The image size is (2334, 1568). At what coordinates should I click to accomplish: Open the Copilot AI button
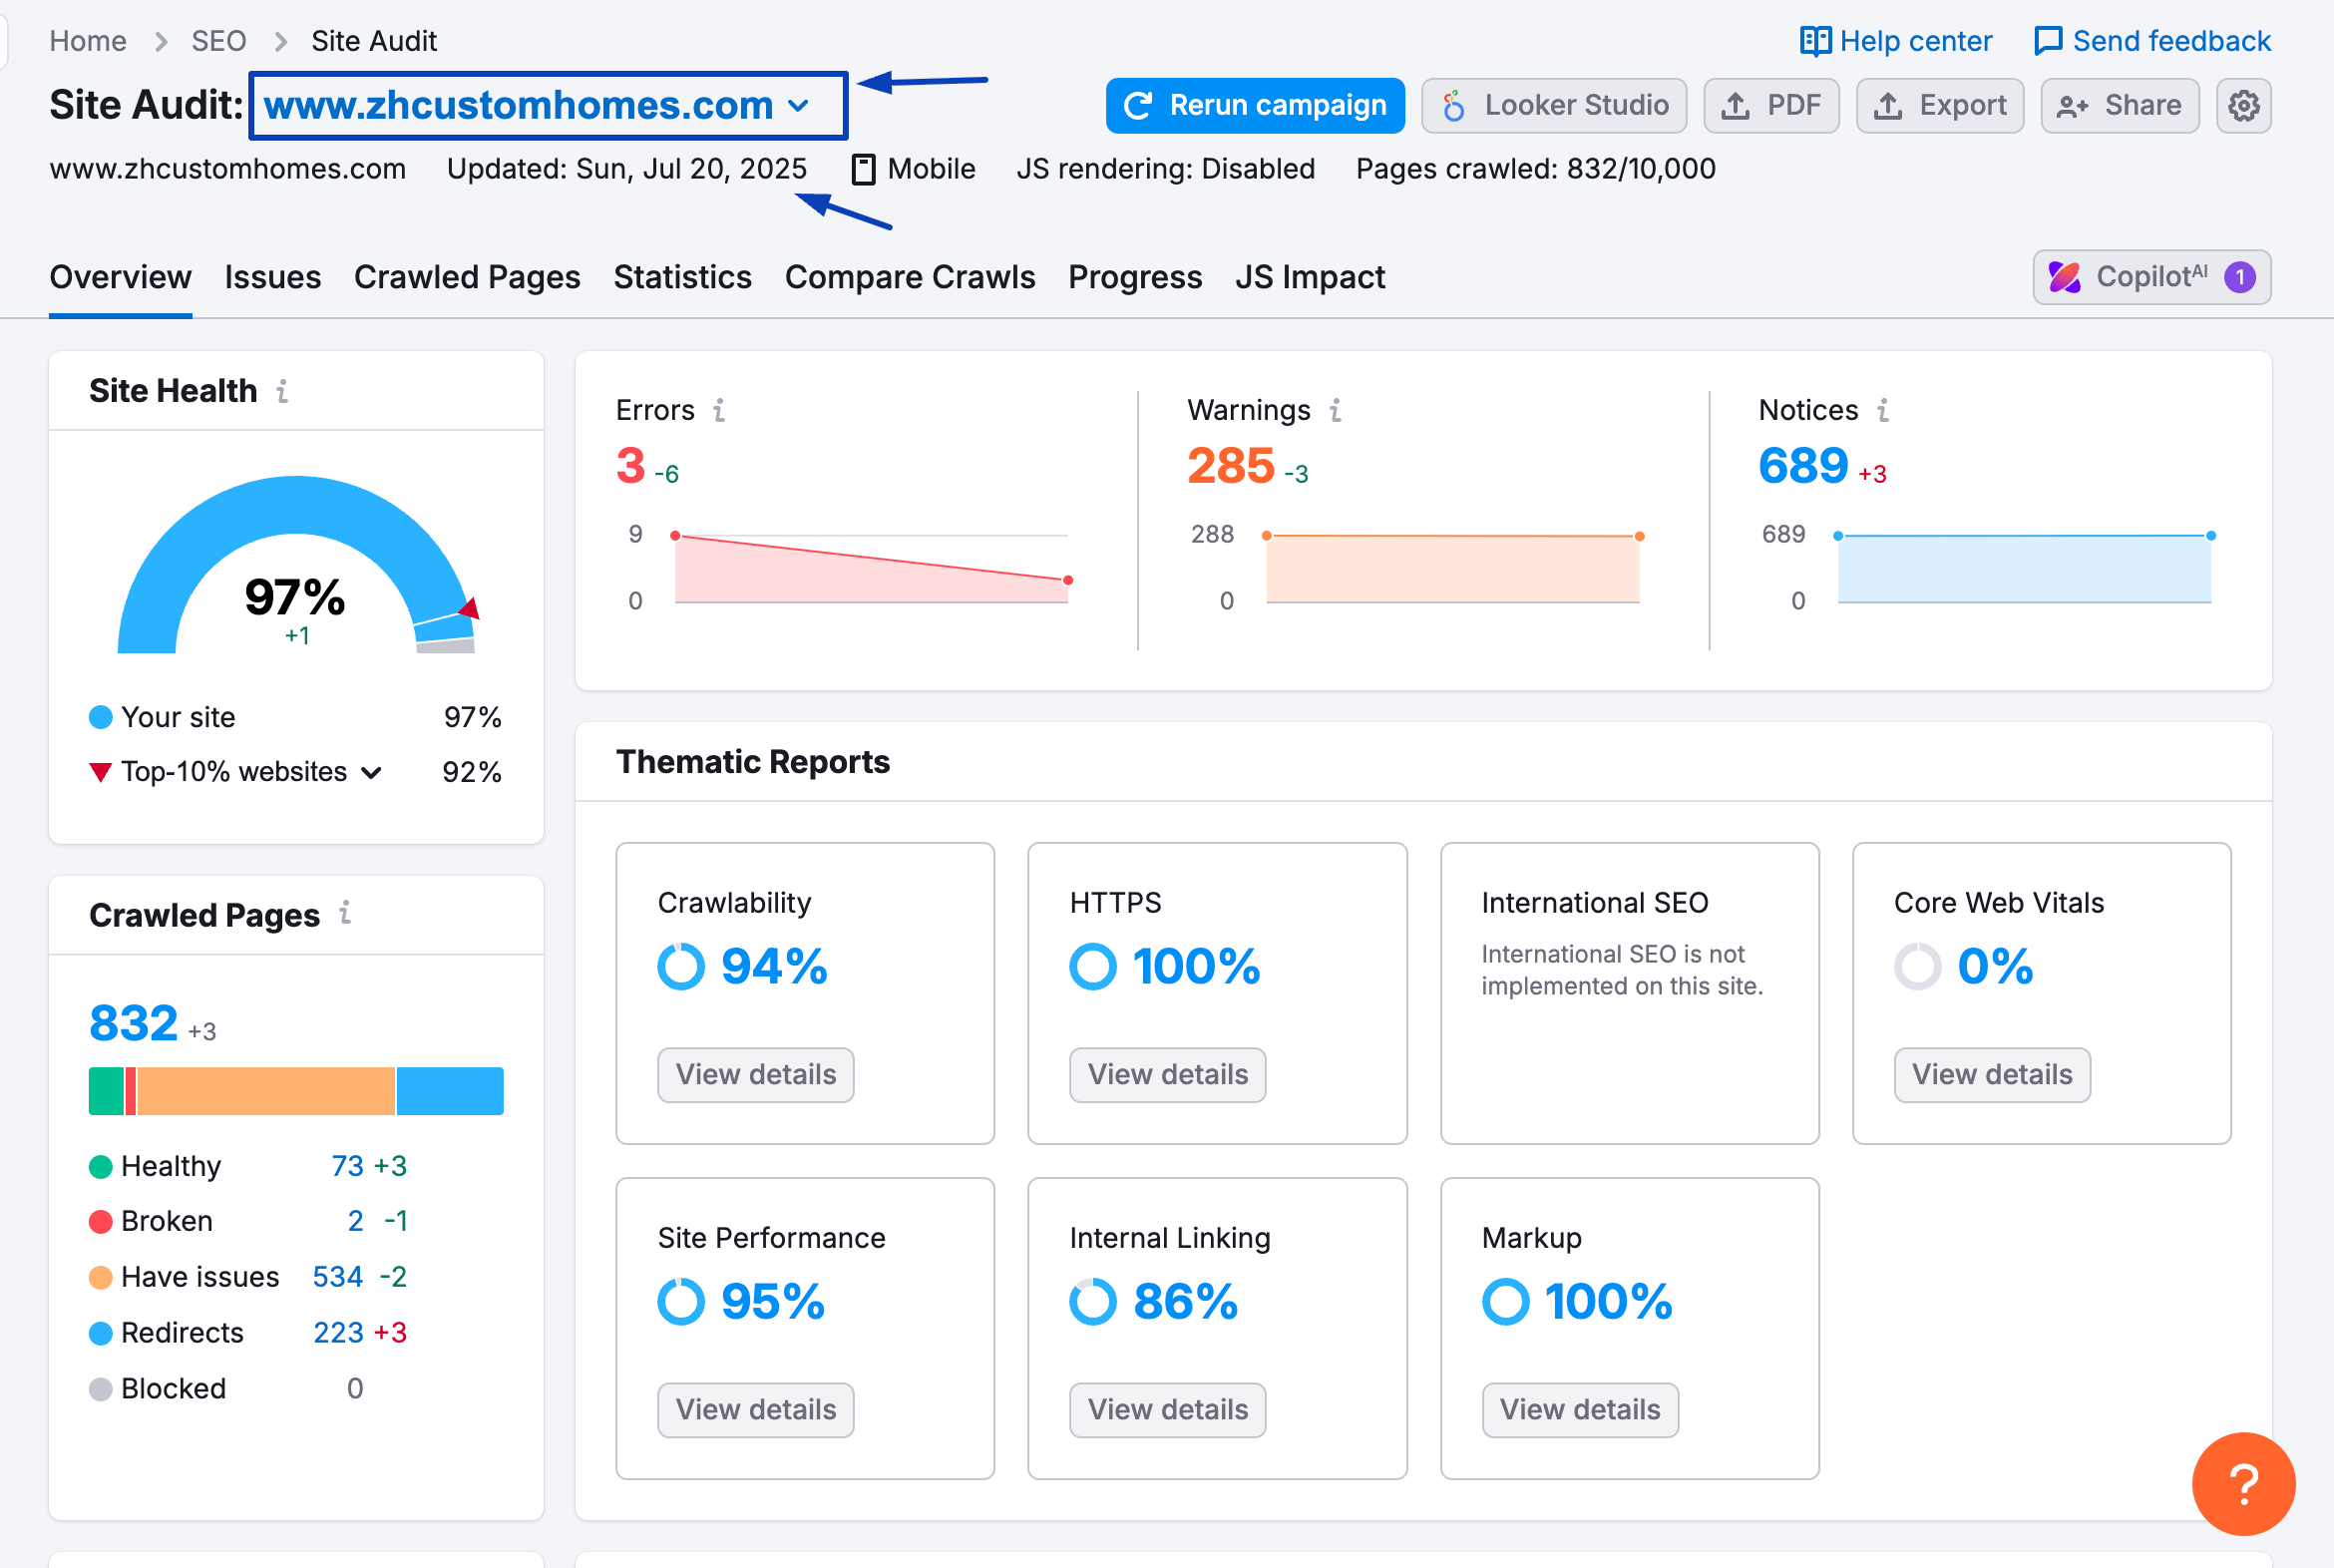pyautogui.click(x=2151, y=277)
